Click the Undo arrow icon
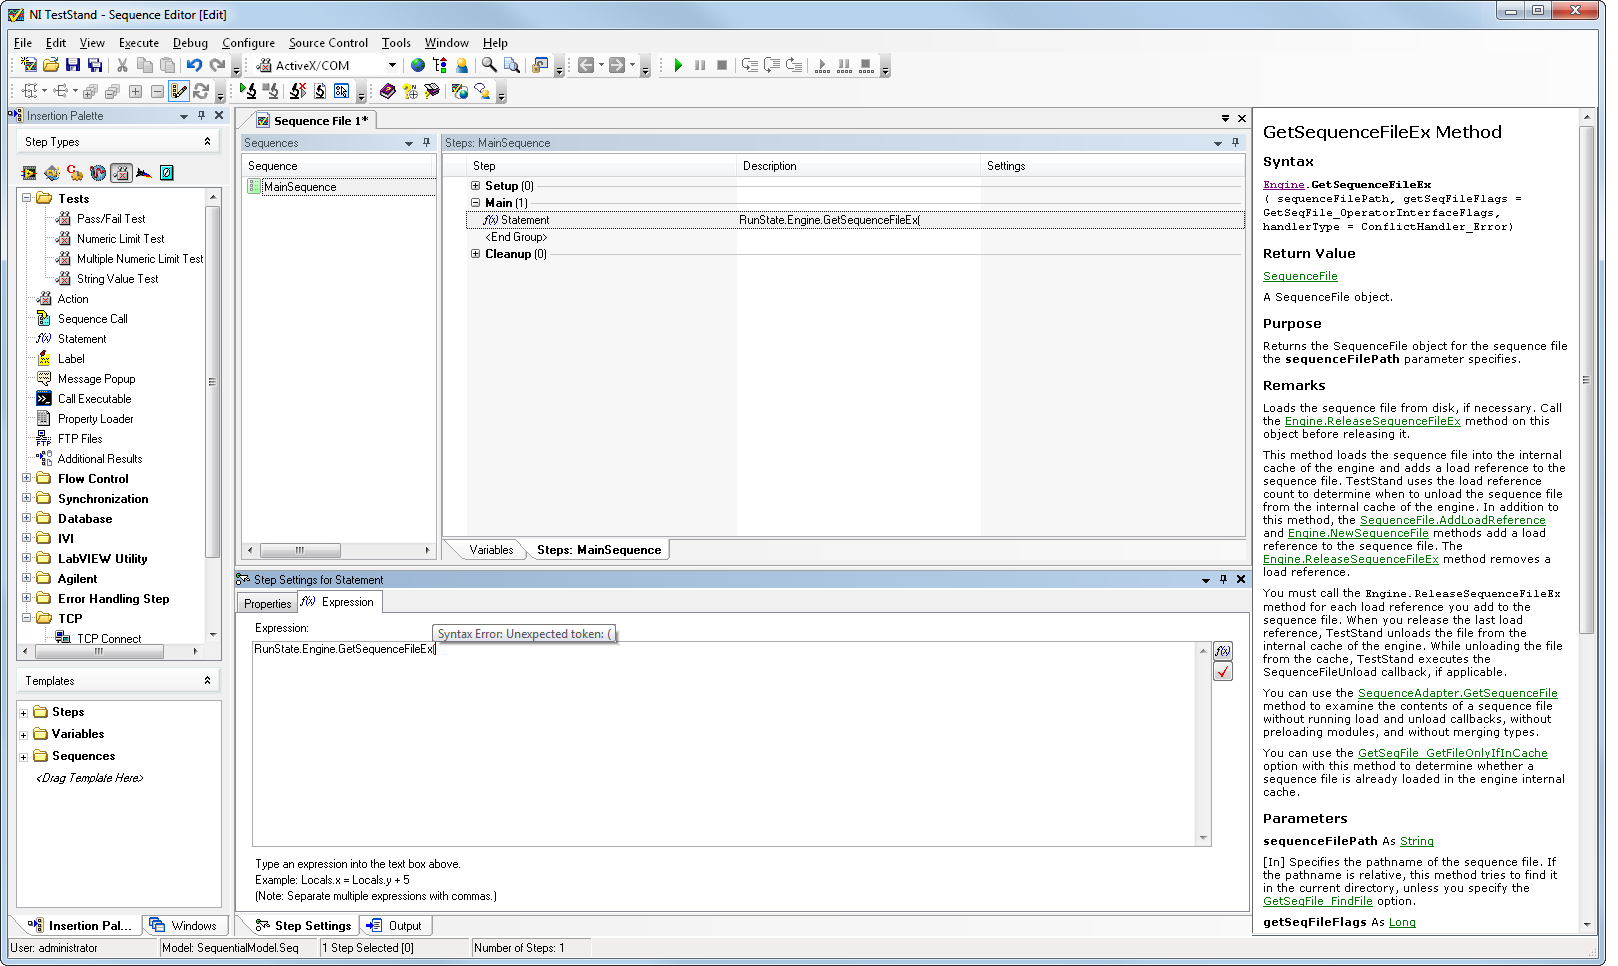The image size is (1618, 966). [194, 65]
